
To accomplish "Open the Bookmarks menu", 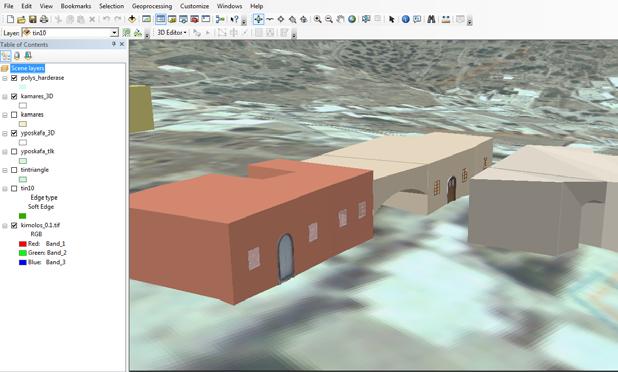I will tap(76, 6).
